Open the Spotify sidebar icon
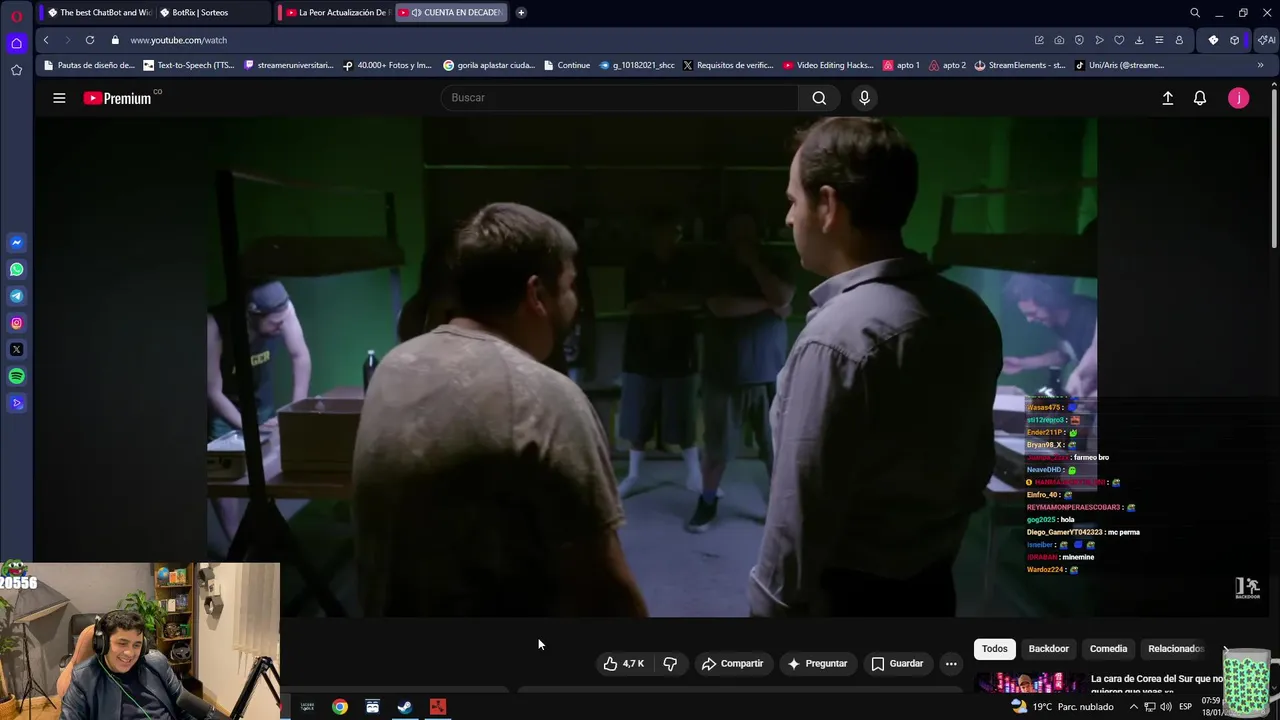 [x=16, y=377]
